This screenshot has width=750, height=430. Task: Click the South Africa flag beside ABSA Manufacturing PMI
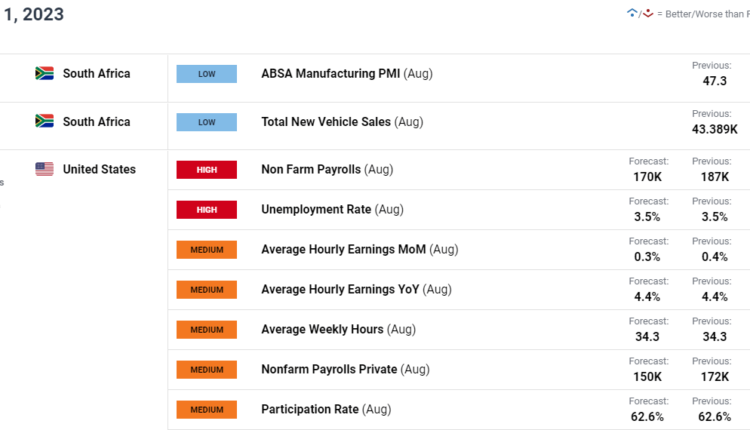pyautogui.click(x=44, y=74)
